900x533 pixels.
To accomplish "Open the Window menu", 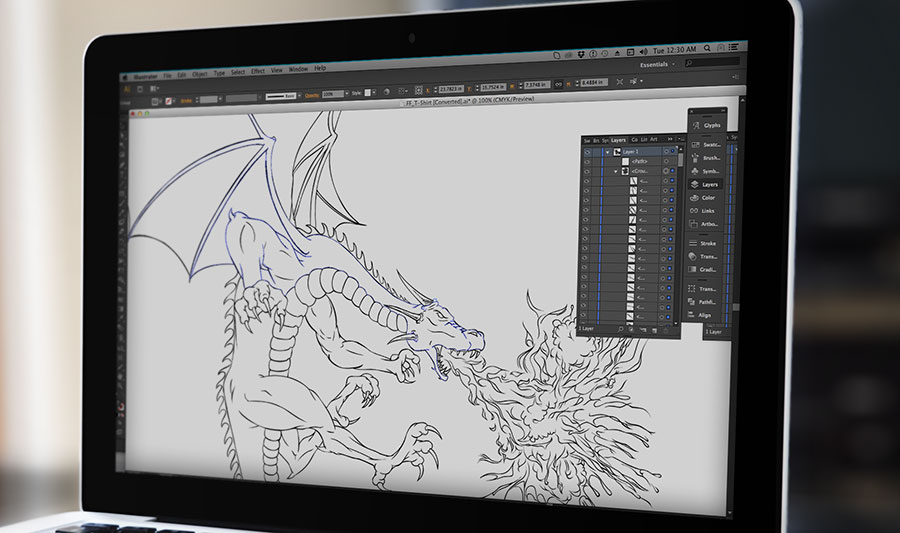I will [298, 69].
